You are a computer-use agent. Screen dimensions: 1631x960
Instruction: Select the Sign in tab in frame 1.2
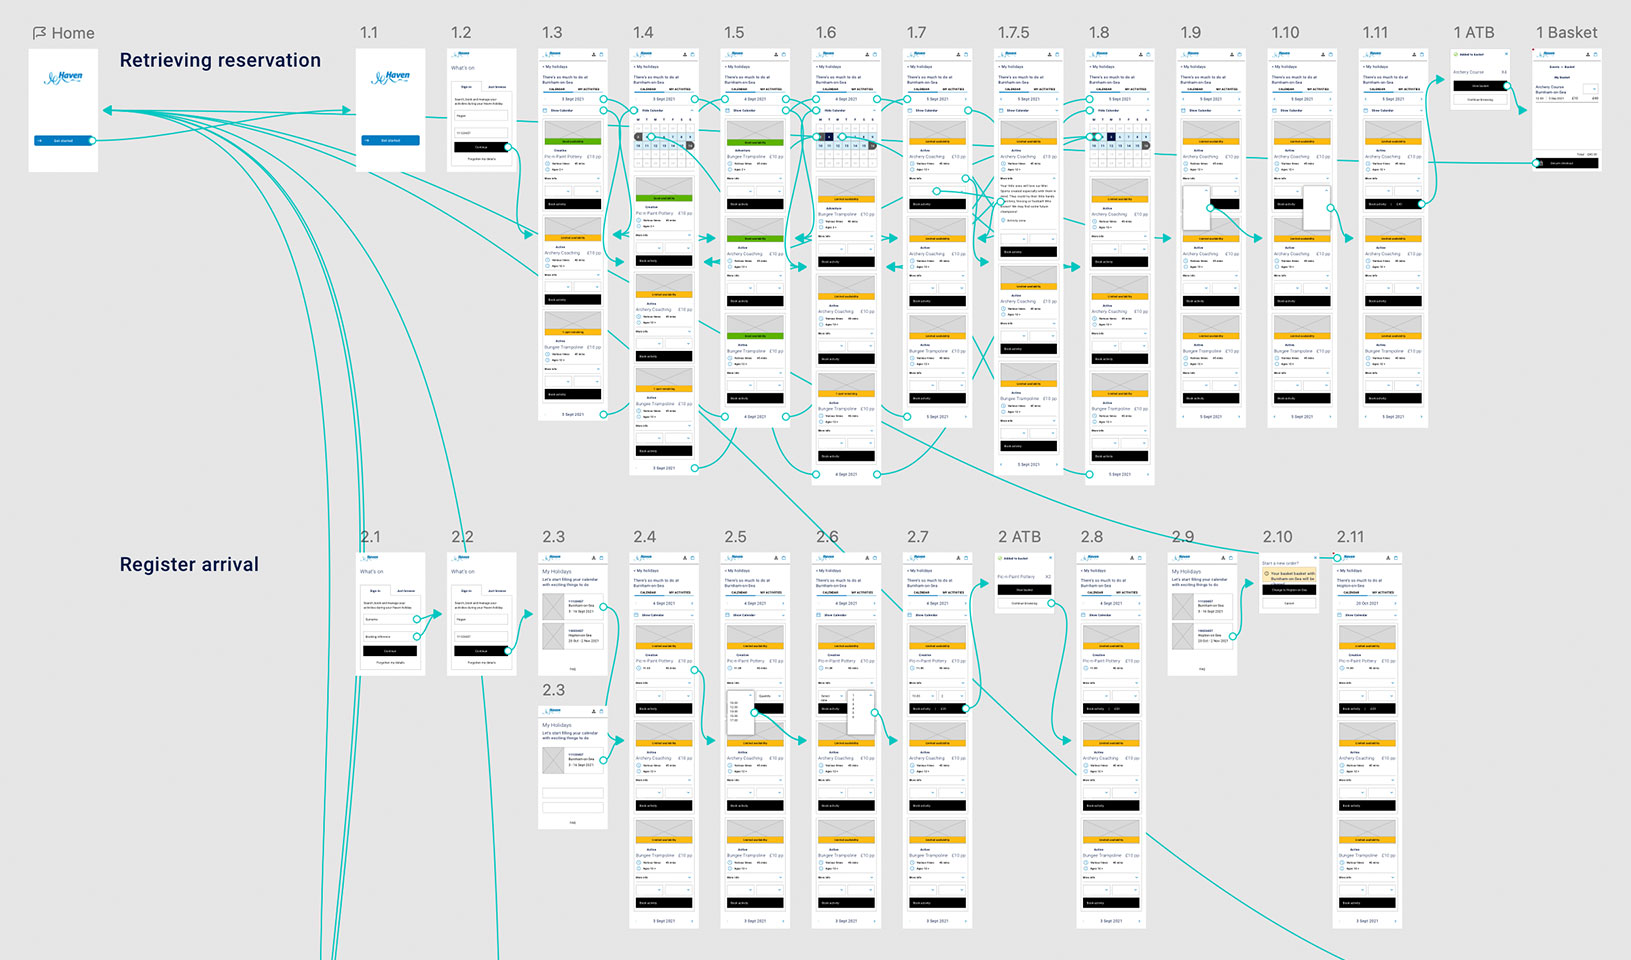466,87
